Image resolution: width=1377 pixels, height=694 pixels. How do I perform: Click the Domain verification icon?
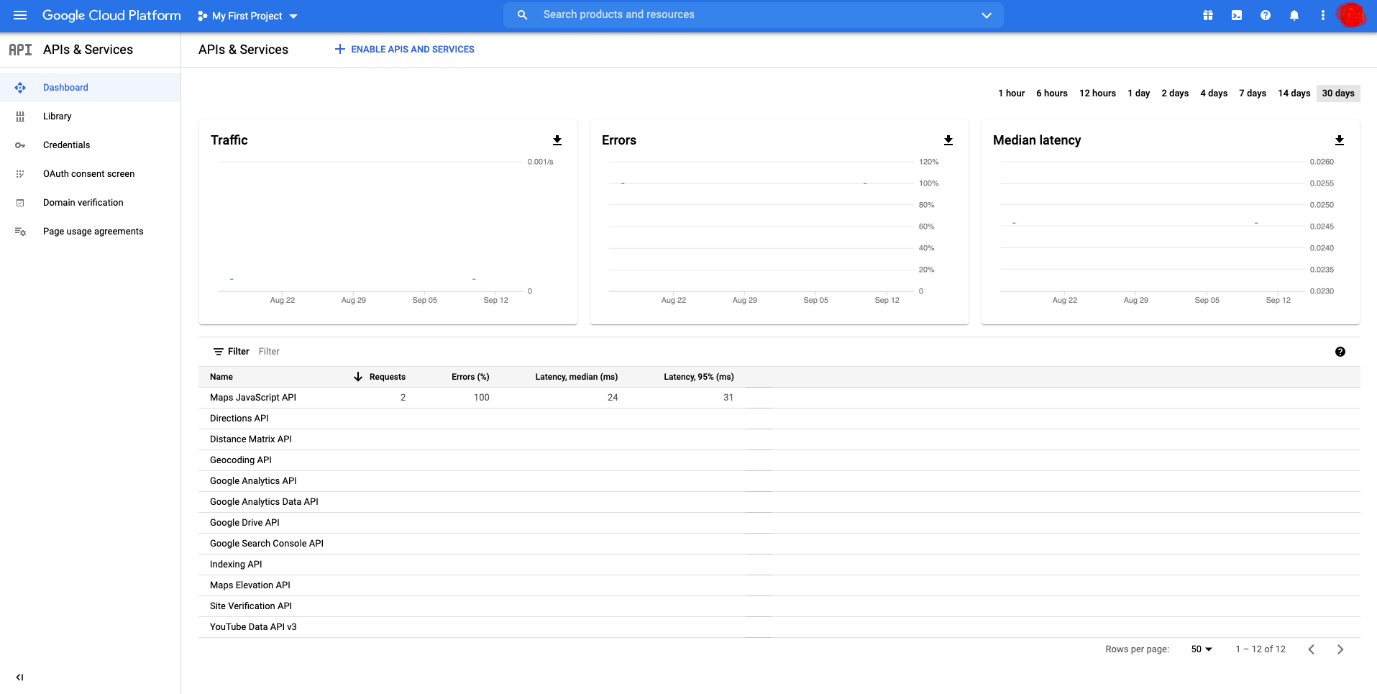click(x=20, y=203)
